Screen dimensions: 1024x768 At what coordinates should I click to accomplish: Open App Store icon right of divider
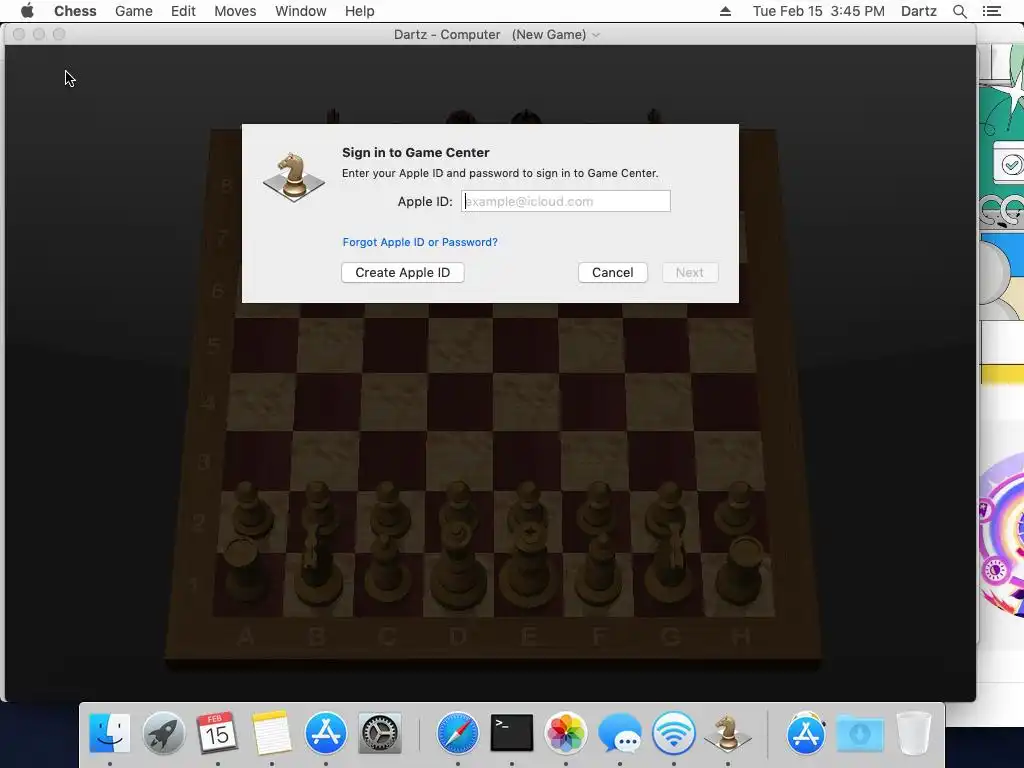(x=806, y=733)
